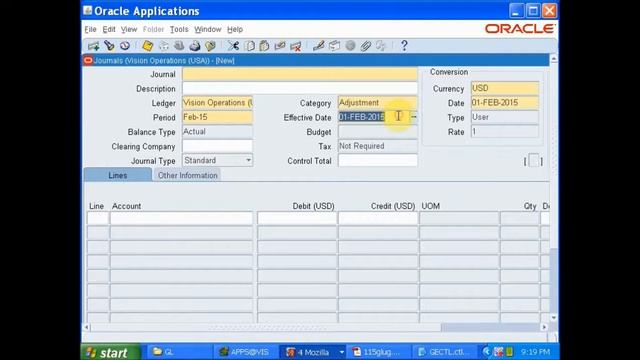This screenshot has height=360, width=640.
Task: Open the Edit menu
Action: point(109,29)
